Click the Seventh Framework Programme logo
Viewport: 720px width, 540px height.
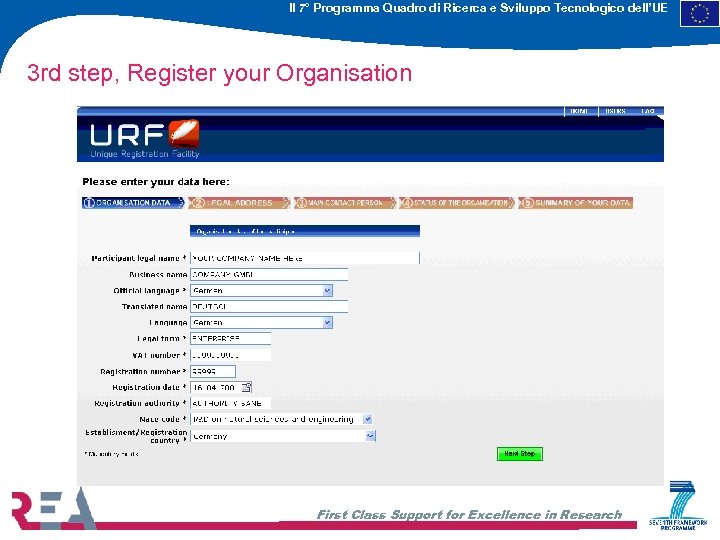click(679, 506)
